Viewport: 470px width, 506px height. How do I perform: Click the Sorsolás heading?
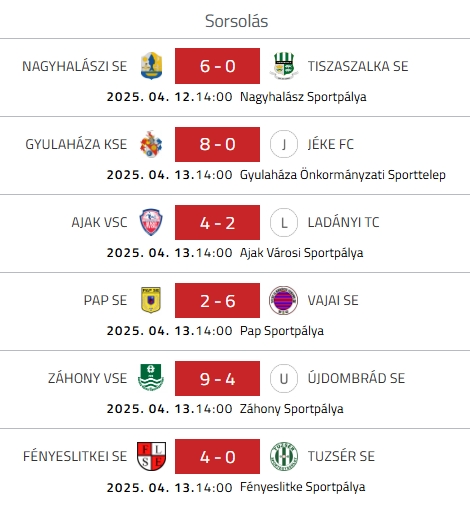[236, 21]
